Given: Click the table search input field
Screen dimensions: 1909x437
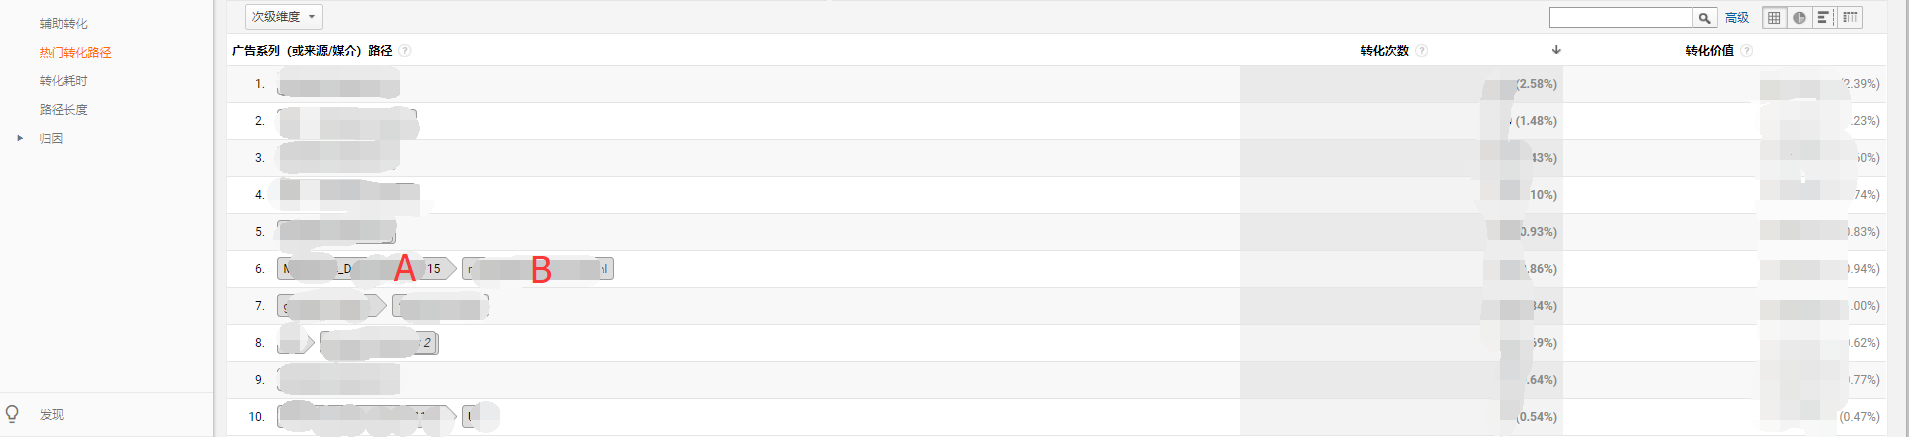Looking at the screenshot, I should point(1620,18).
